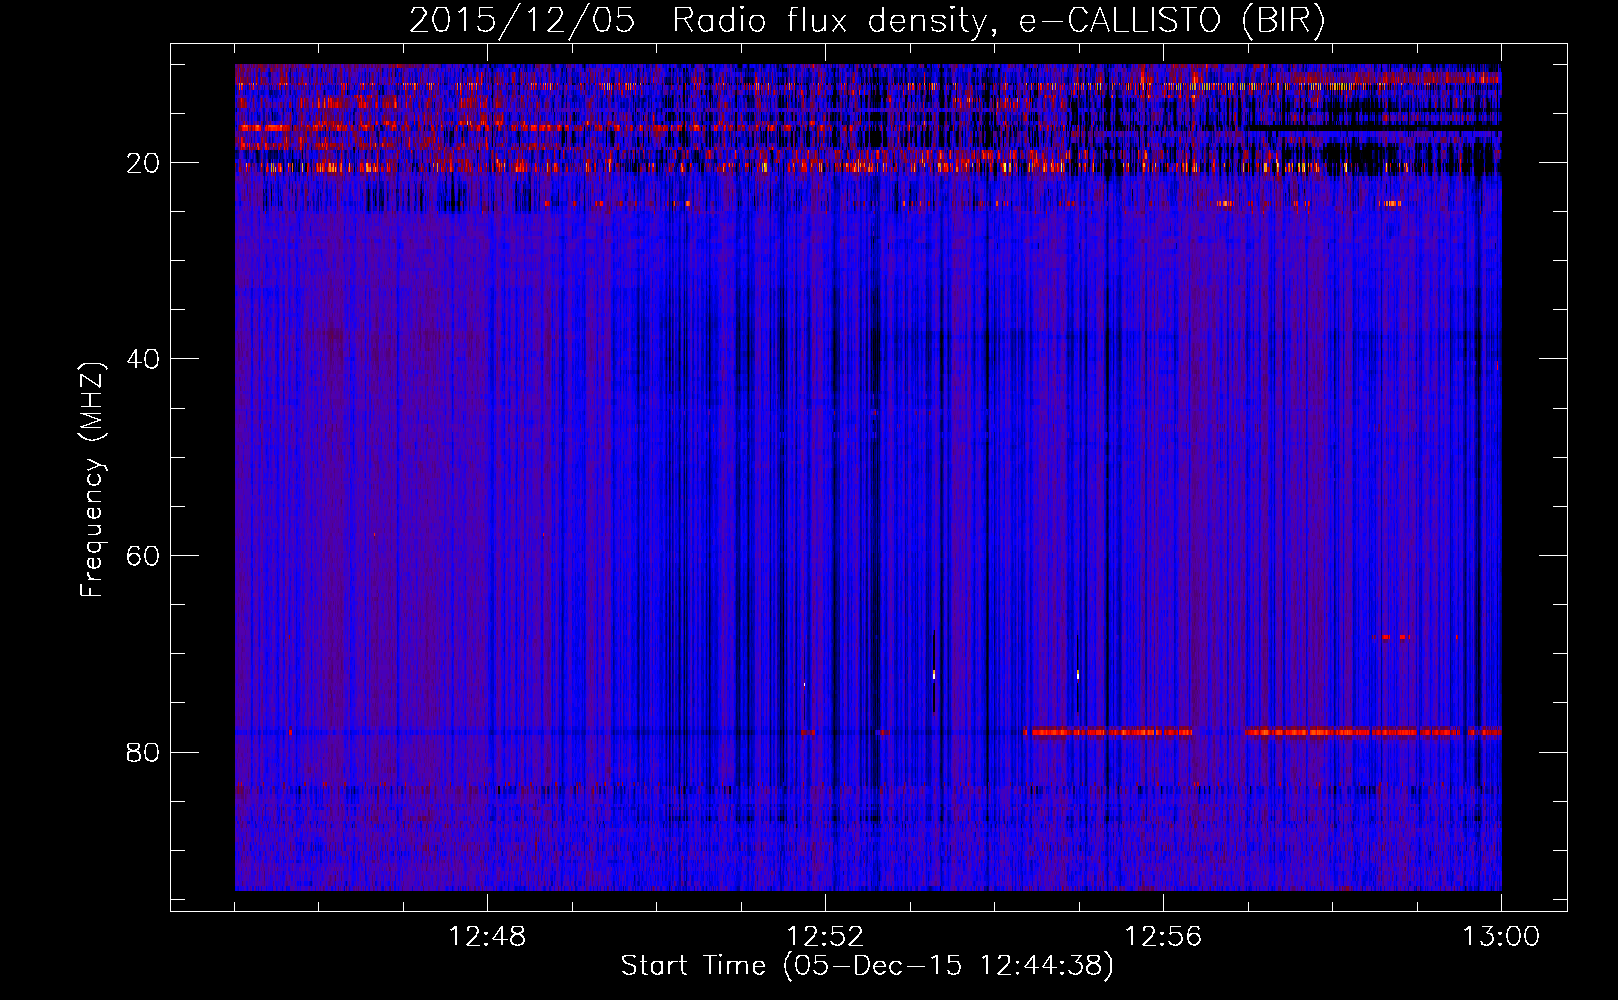Click the white spike near 12:53
This screenshot has width=1618, height=1000.
934,674
